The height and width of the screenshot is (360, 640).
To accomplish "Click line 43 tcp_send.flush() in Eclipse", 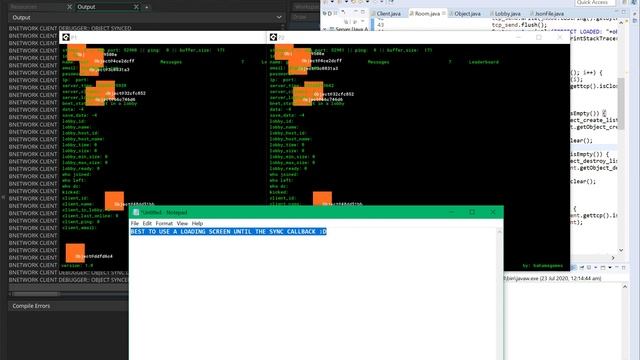I will (519, 25).
